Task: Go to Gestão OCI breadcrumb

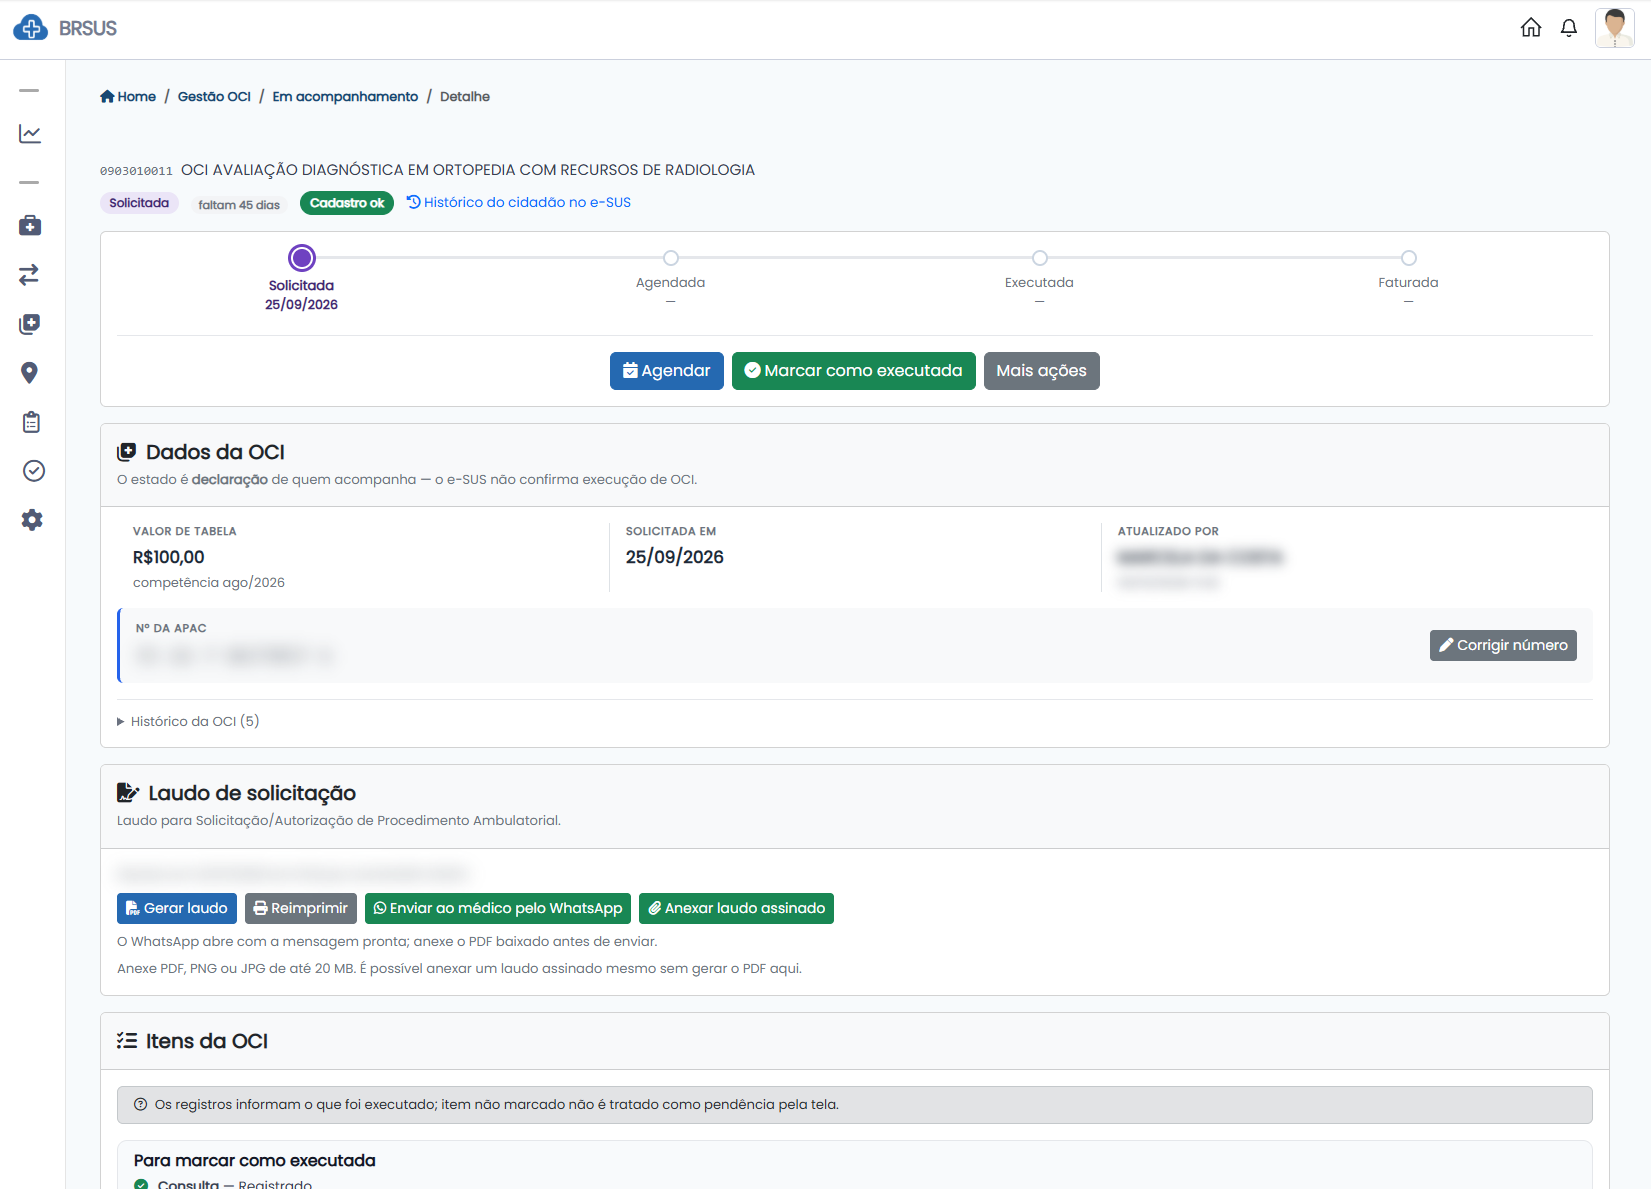Action: click(214, 96)
